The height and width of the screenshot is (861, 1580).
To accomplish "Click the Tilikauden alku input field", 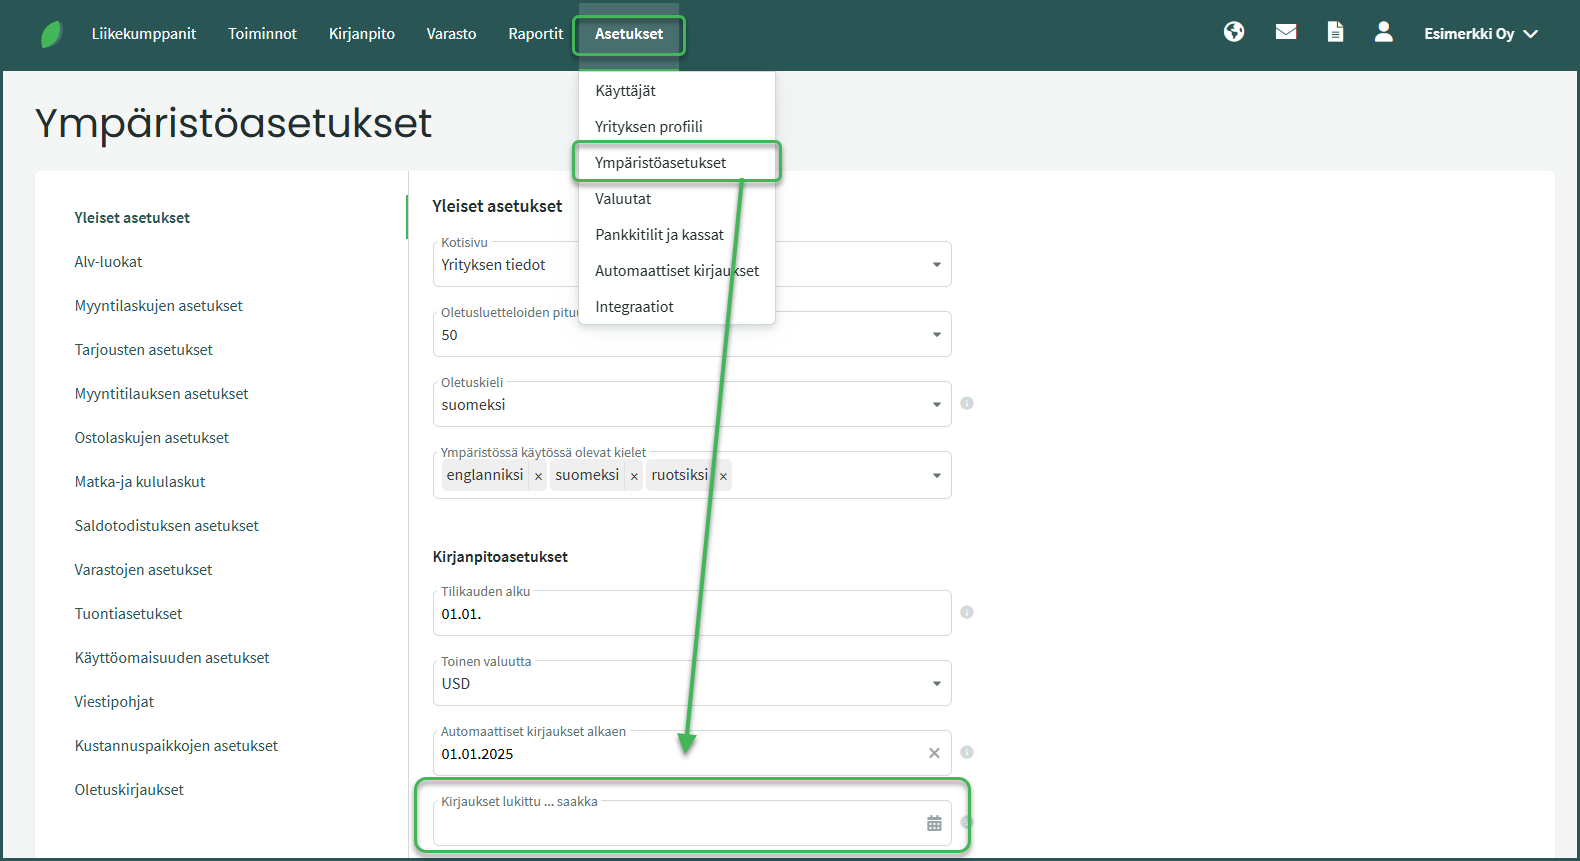I will (x=690, y=614).
